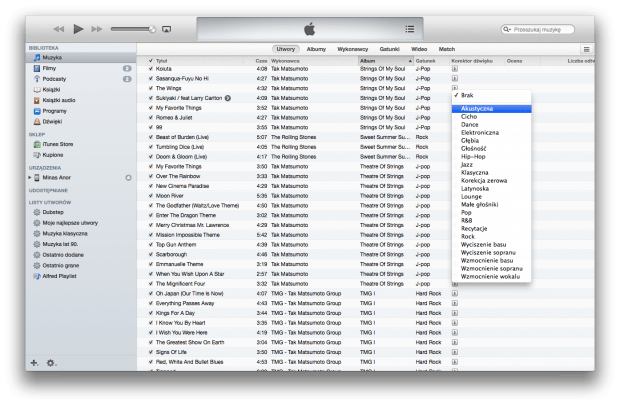The height and width of the screenshot is (406, 620).
Task: Sort by the Wykonawca column header
Action: (313, 61)
